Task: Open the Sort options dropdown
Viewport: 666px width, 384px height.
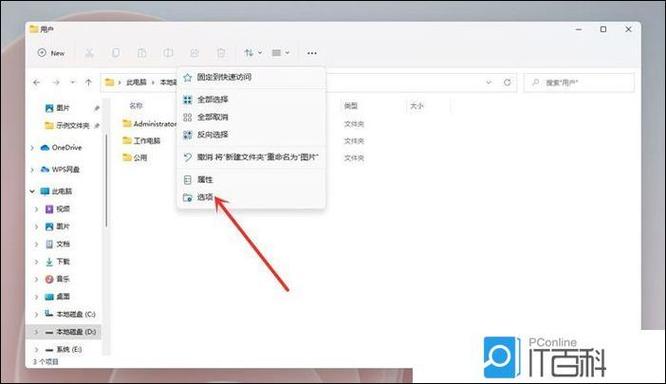Action: 253,53
